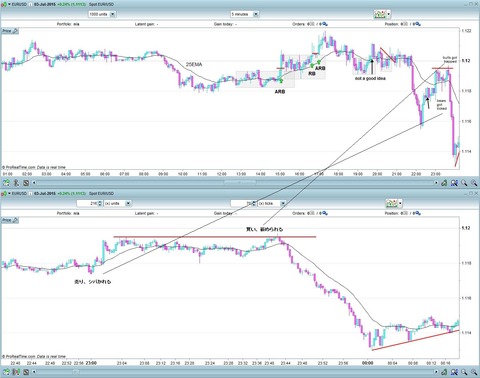
Task: Click the rightmost magnifier icon under the upper chart
Action: (x=474, y=183)
